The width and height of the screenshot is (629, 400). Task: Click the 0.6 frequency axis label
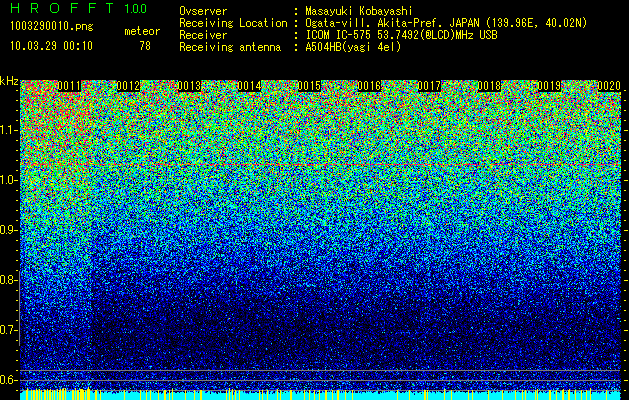pos(7,380)
